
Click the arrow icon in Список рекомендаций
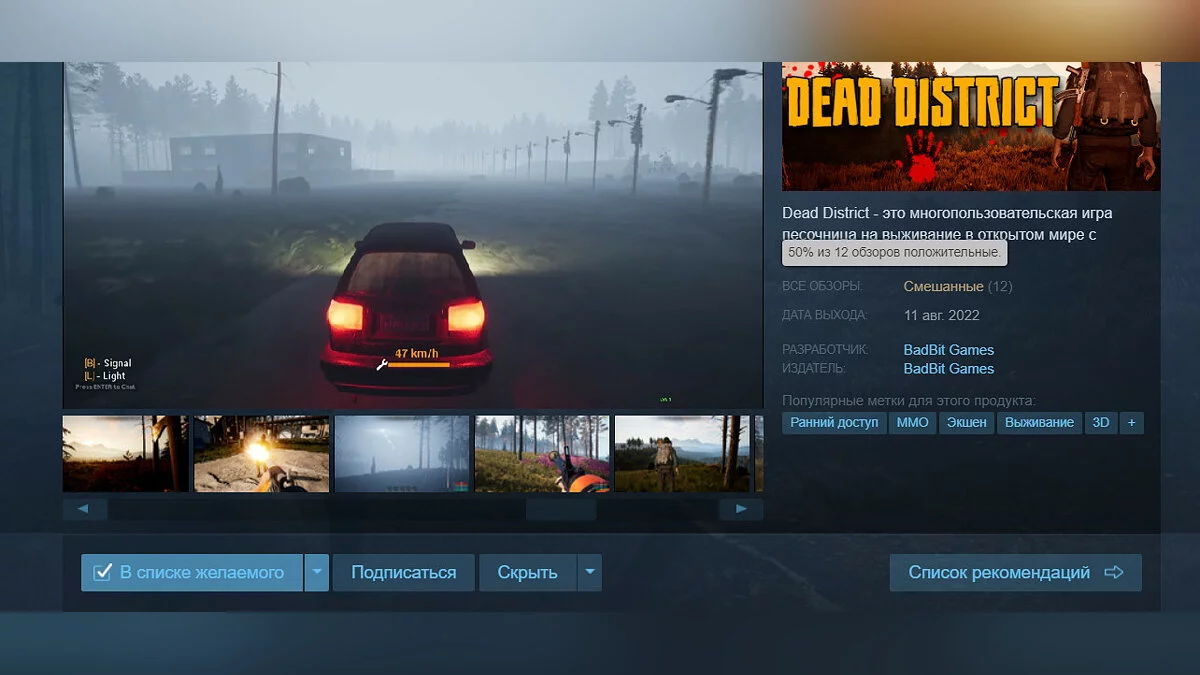[x=1114, y=573]
